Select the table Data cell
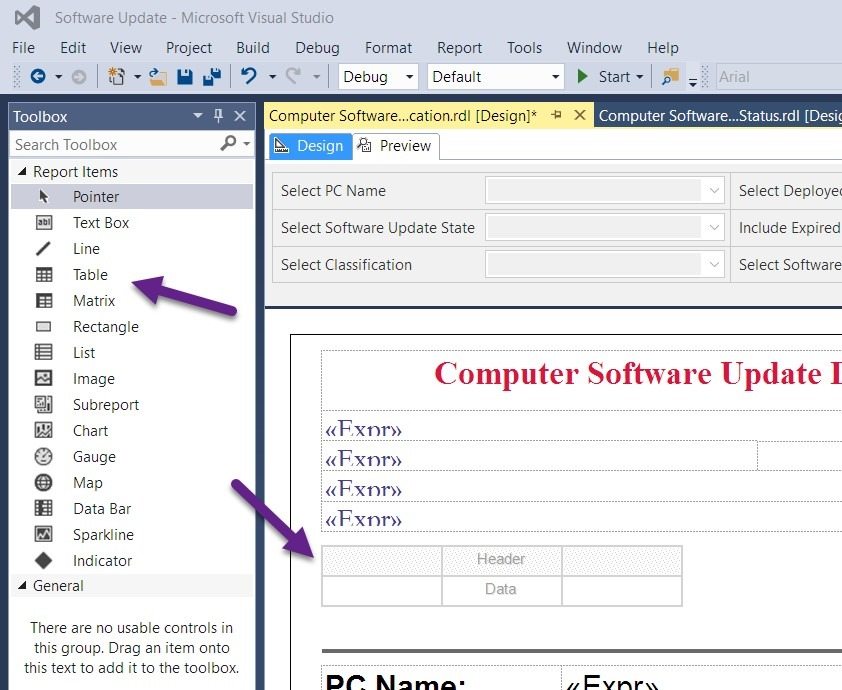Screen dimensions: 842x690 (x=502, y=590)
